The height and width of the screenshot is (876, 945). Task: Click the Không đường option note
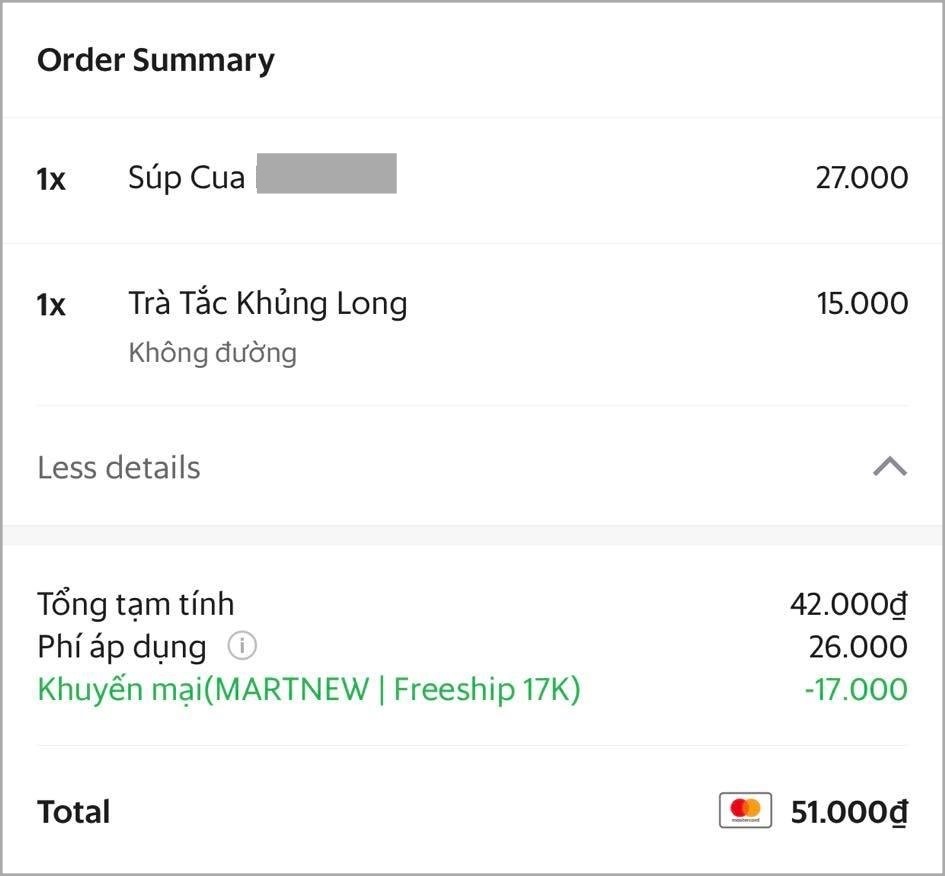pos(211,352)
